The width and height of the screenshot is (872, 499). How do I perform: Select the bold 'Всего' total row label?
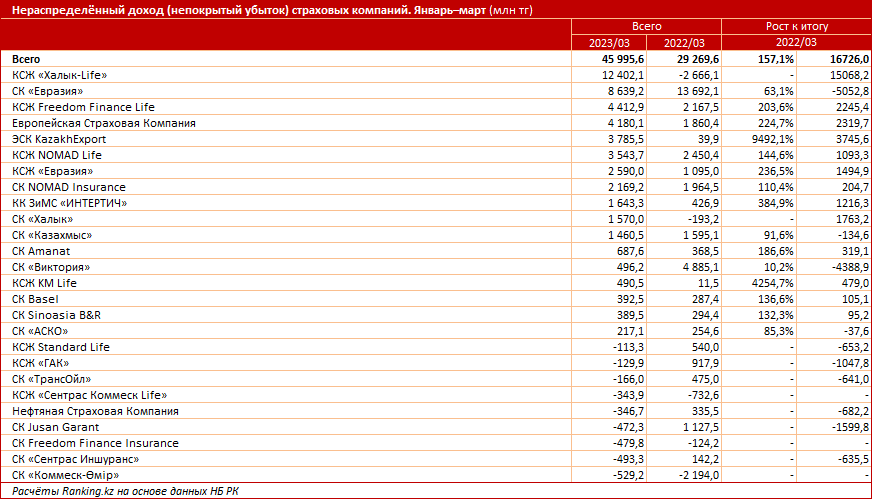click(26, 59)
